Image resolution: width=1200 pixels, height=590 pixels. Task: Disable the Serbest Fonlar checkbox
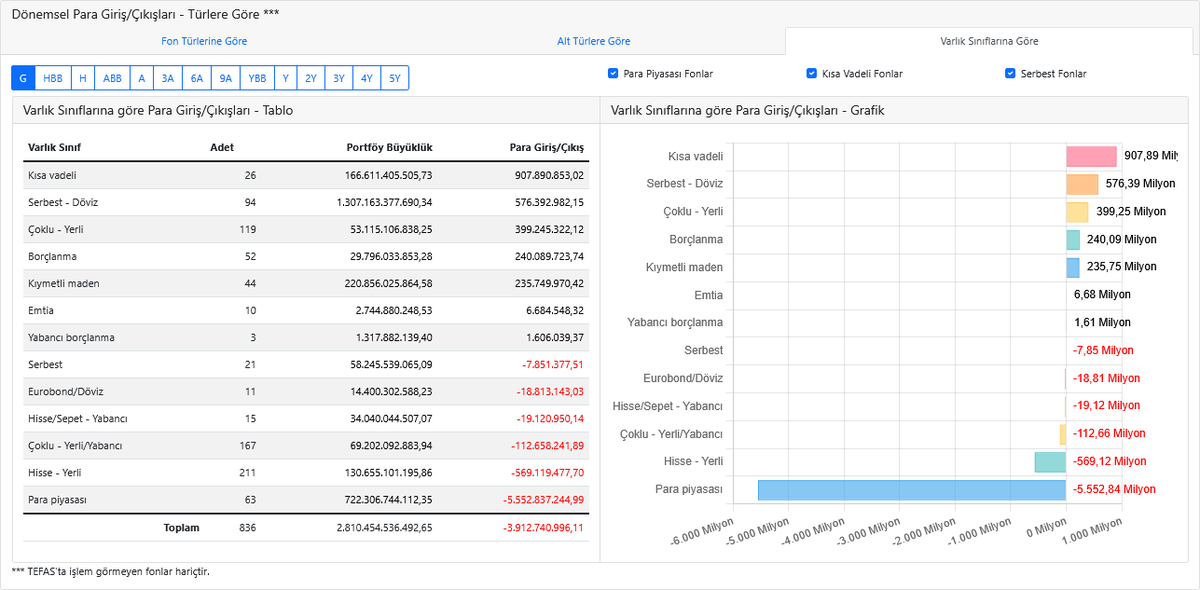1010,73
